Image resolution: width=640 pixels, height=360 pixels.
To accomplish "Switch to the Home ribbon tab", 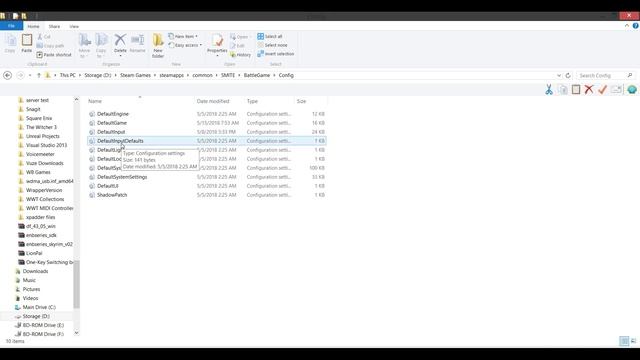I will click(x=33, y=27).
